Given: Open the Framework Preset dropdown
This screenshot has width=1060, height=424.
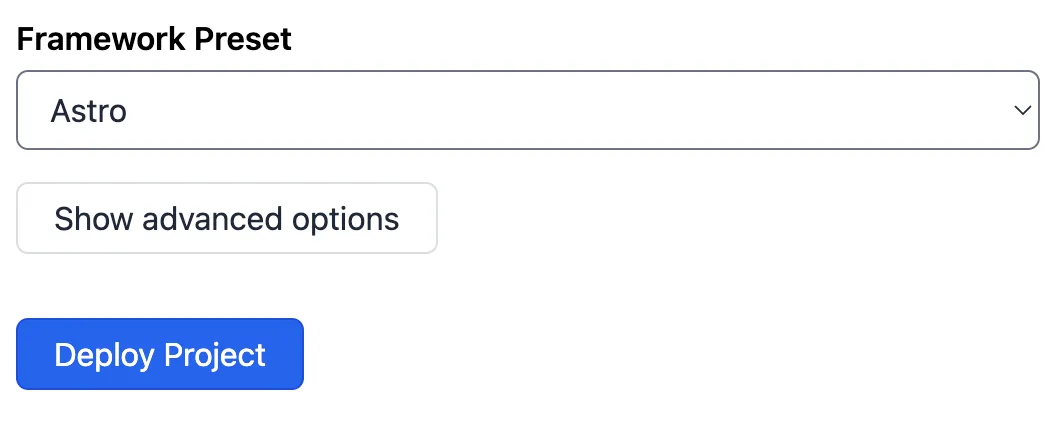Looking at the screenshot, I should click(527, 110).
